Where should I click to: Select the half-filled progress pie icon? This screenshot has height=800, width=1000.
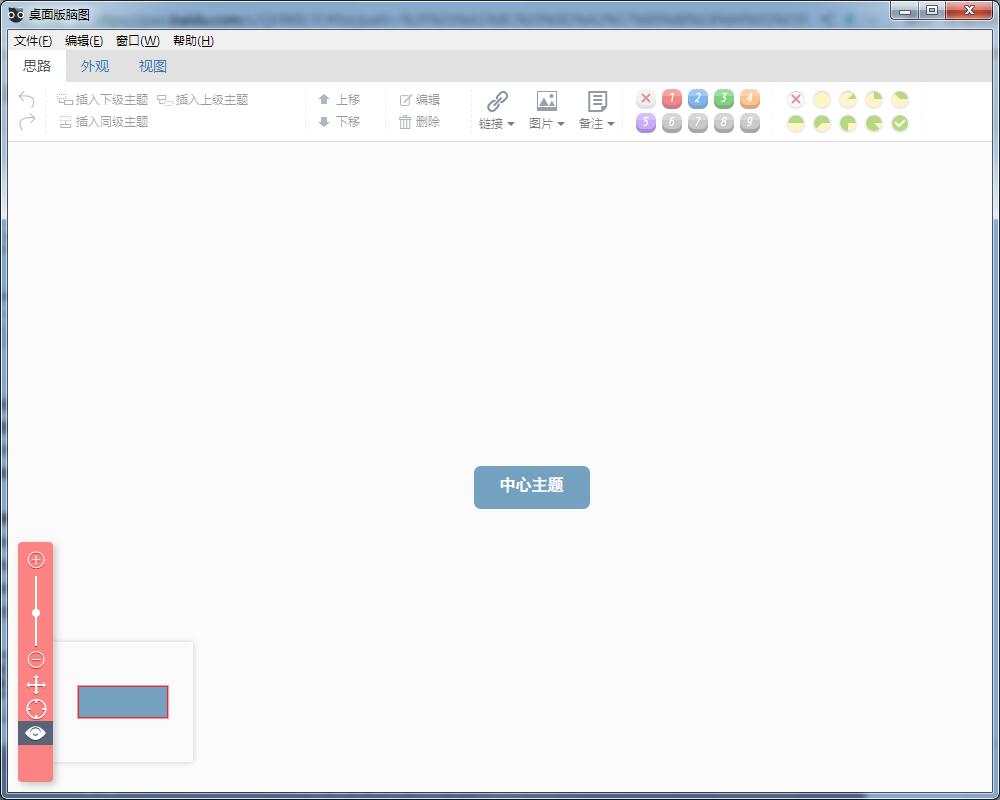(x=795, y=124)
